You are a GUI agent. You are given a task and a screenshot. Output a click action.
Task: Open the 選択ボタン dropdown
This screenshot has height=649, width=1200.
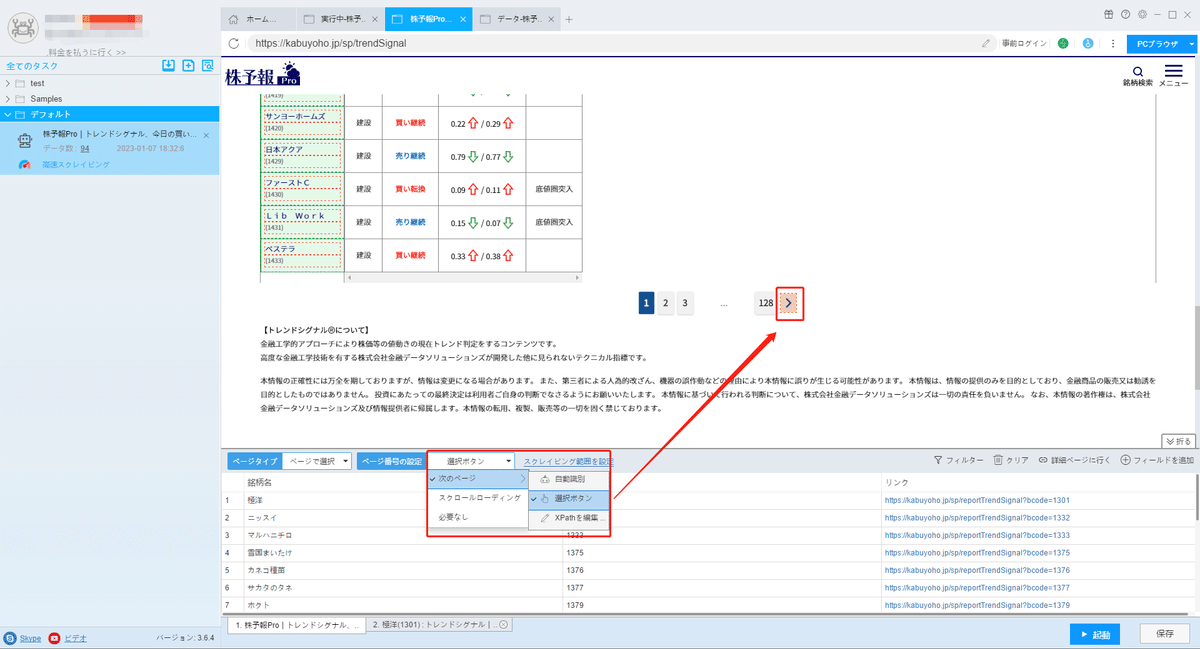pyautogui.click(x=473, y=461)
